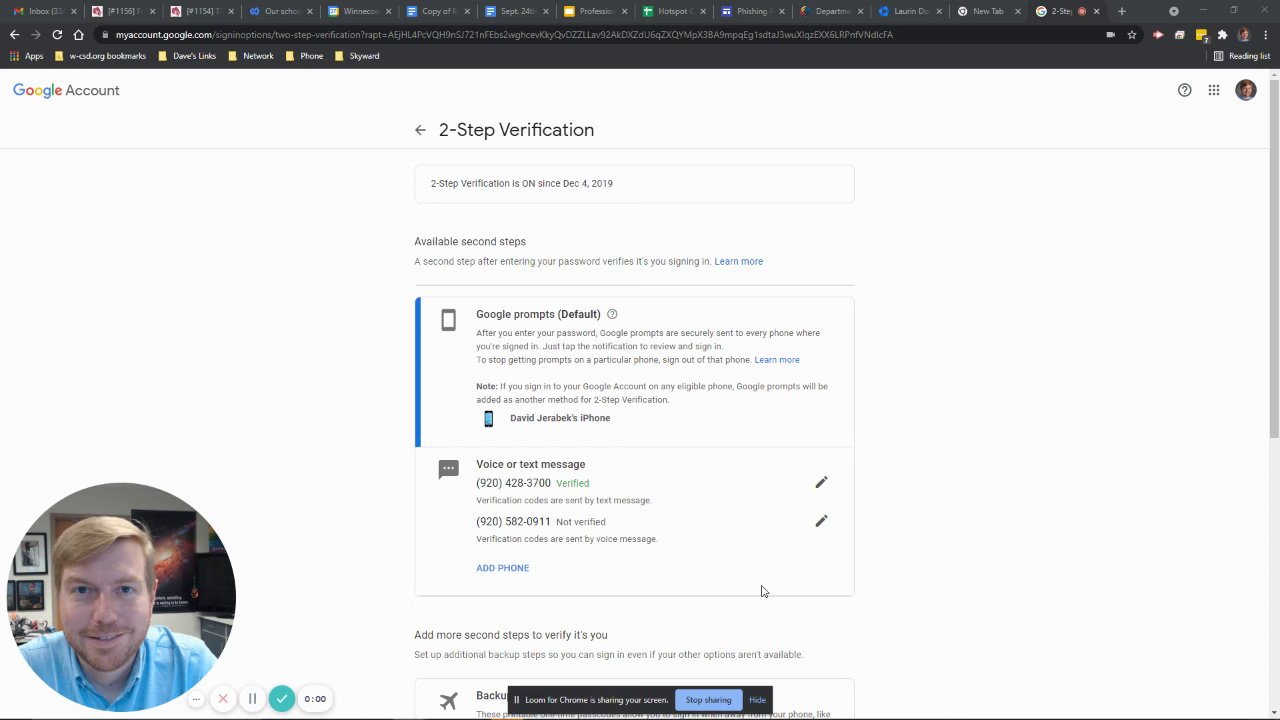
Task: Click the Available second steps heading
Action: (470, 242)
